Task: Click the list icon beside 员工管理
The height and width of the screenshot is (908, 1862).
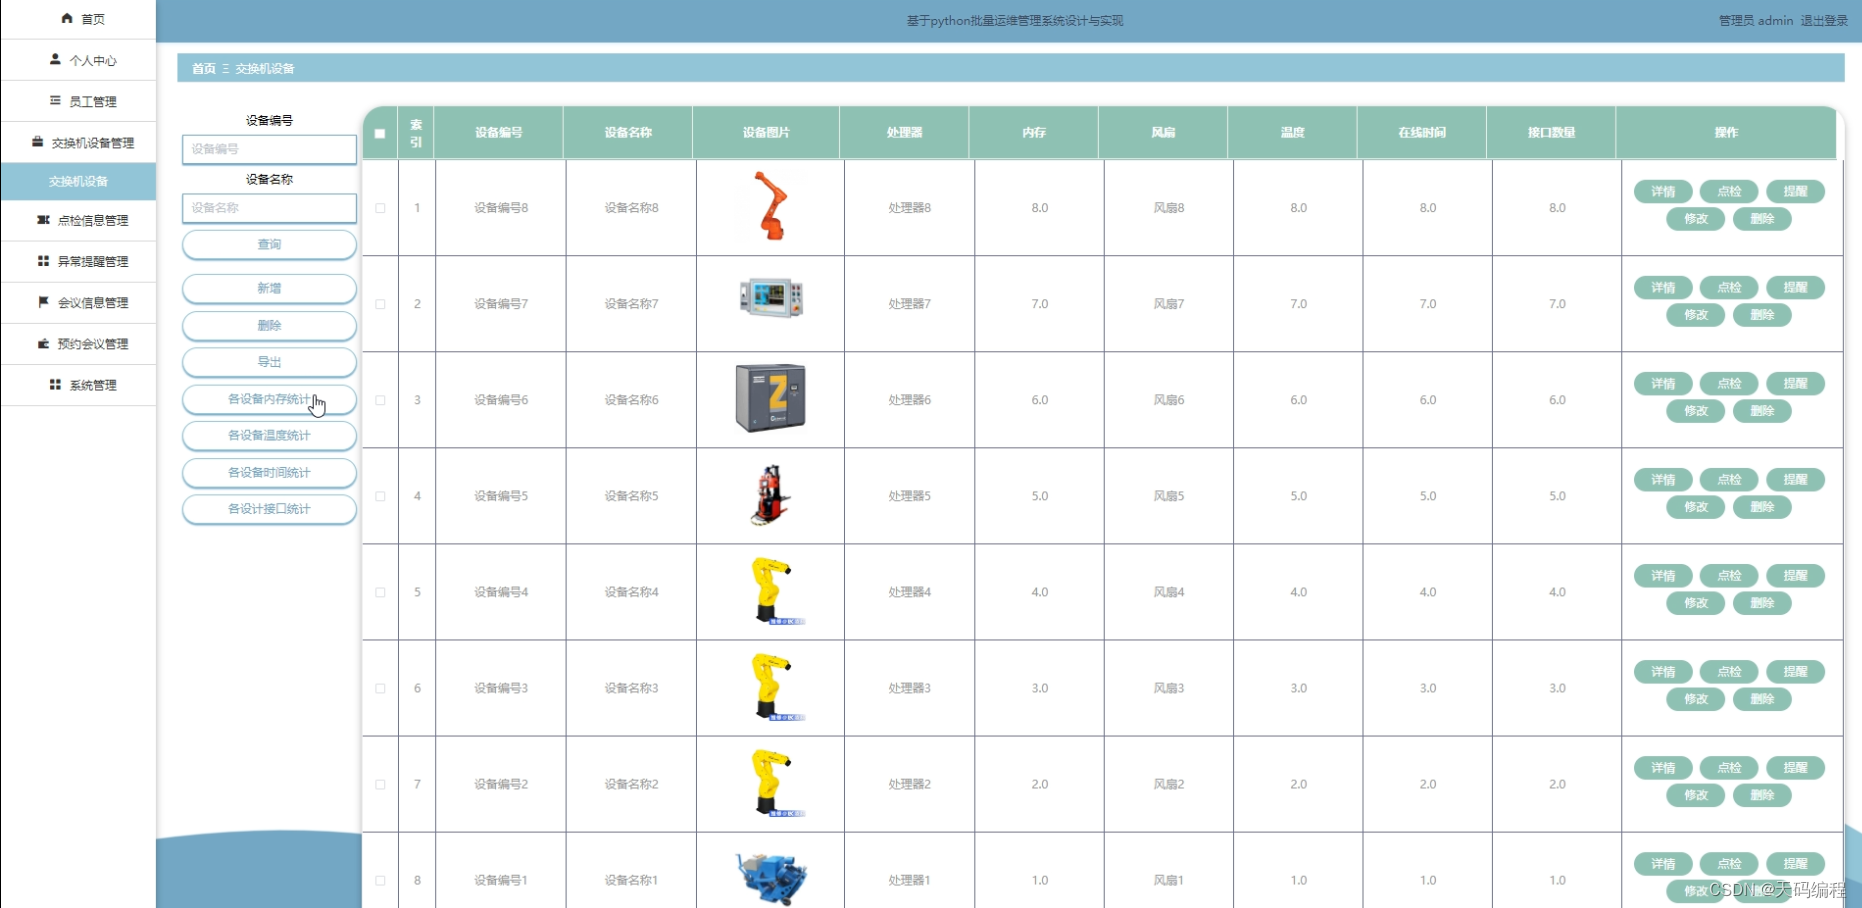Action: click(x=55, y=100)
